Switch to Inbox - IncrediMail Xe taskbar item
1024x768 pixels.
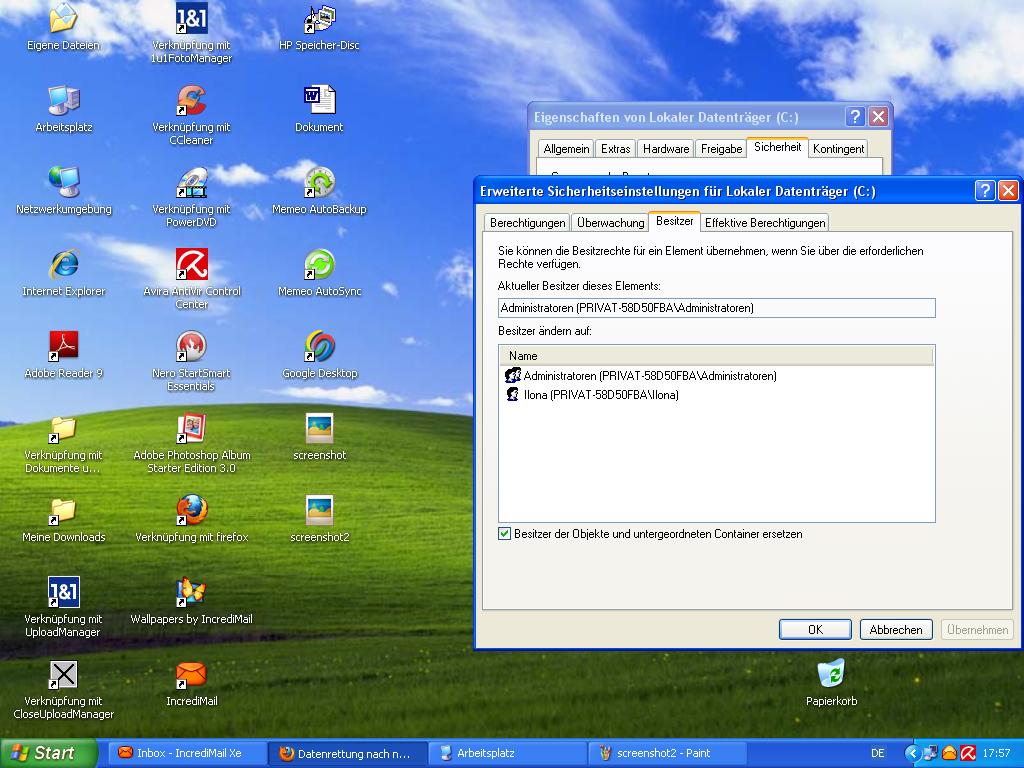(x=187, y=753)
